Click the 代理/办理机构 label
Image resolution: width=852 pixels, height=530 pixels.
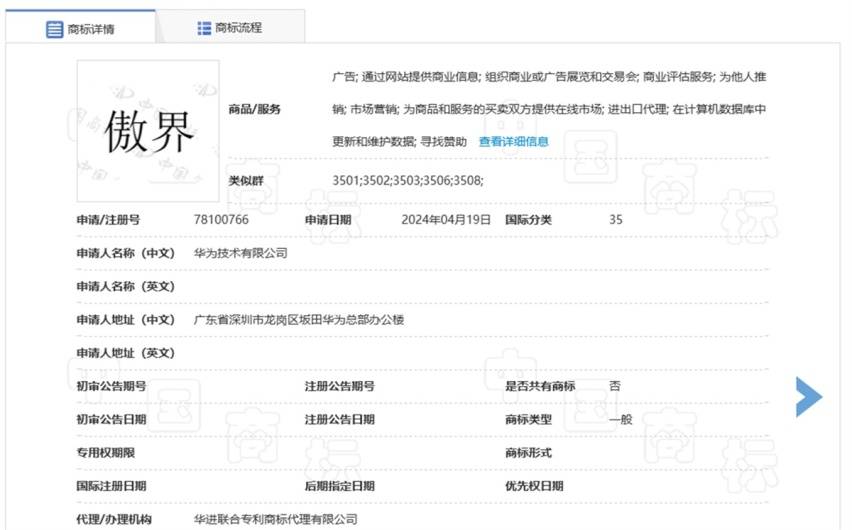point(114,519)
